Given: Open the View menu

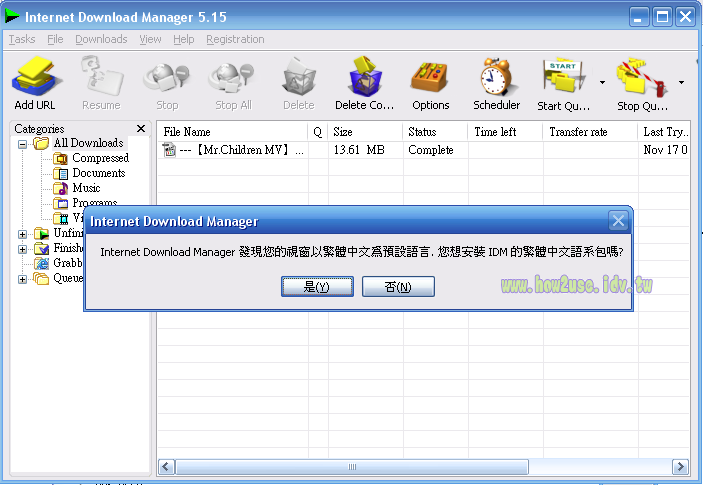Looking at the screenshot, I should 150,39.
